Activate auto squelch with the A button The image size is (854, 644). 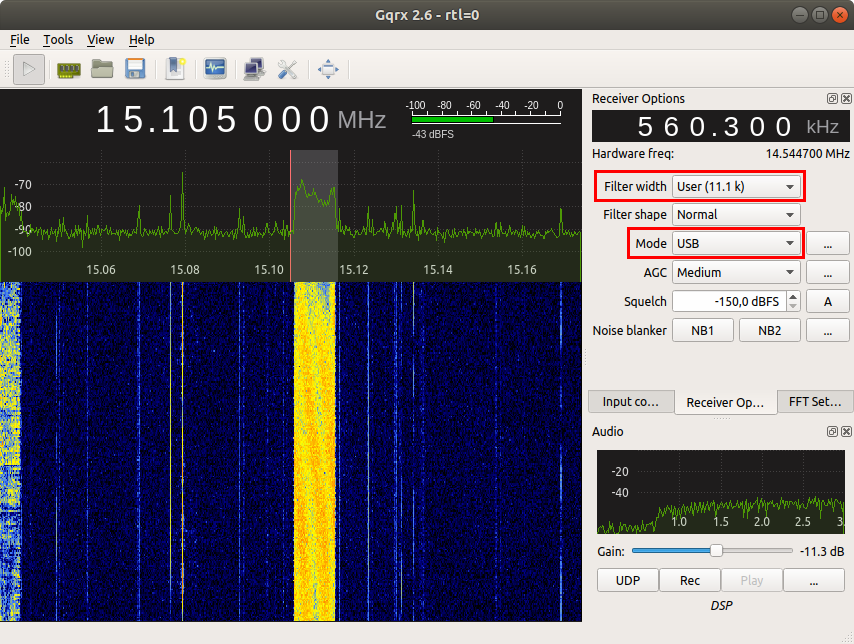coord(828,301)
